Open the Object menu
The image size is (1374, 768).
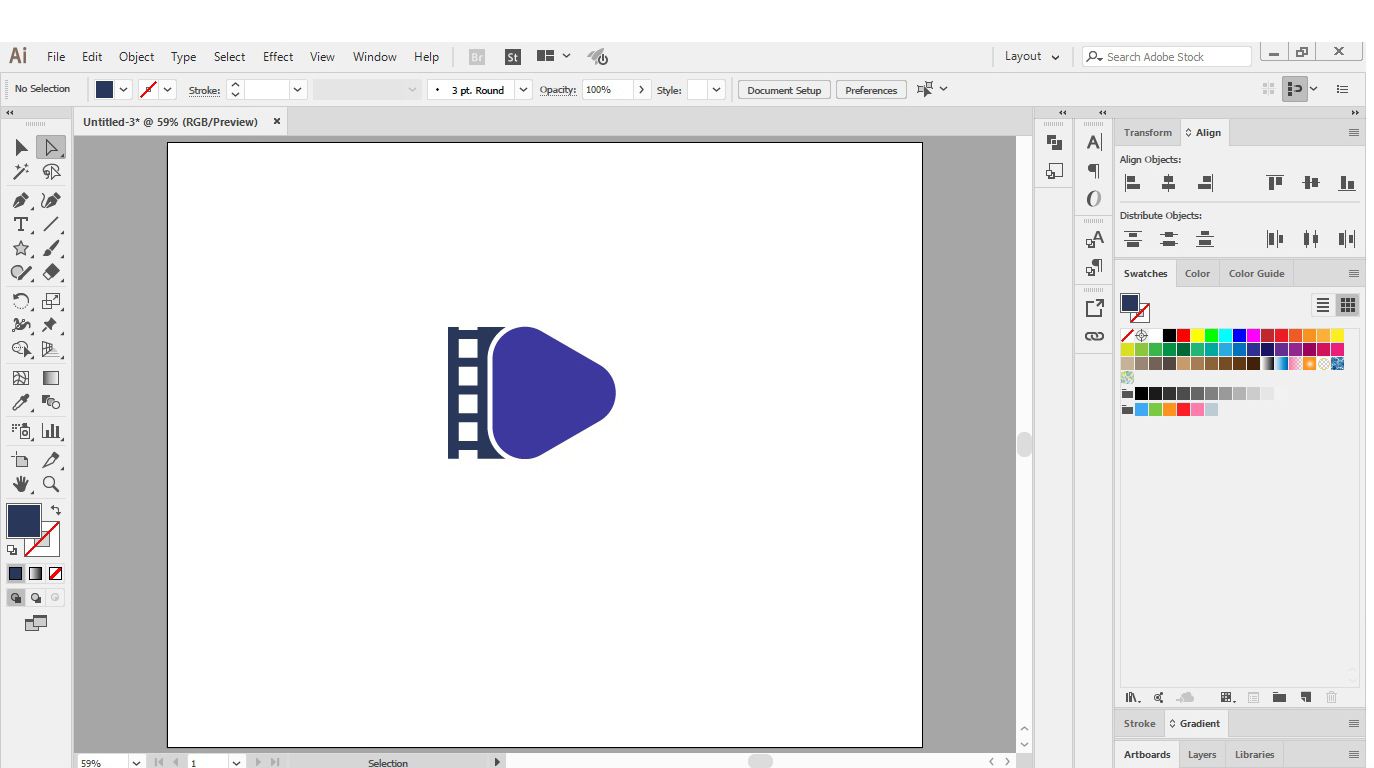(137, 57)
